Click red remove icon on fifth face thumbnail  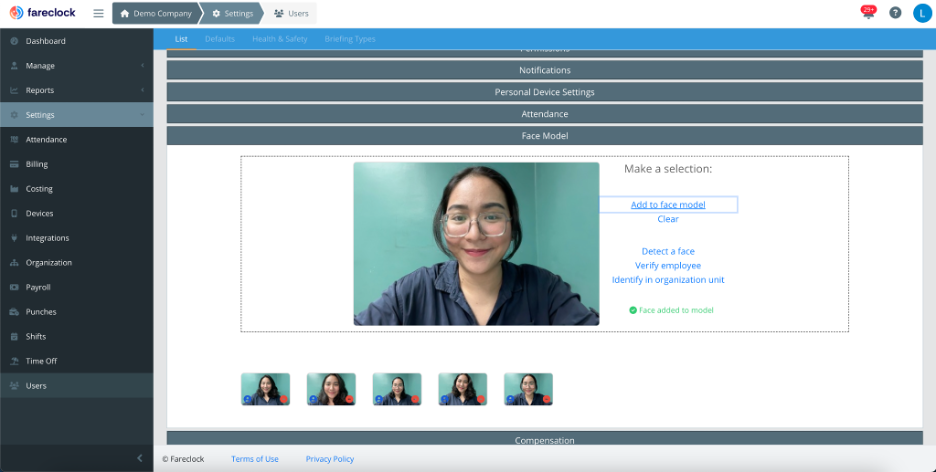pyautogui.click(x=546, y=399)
